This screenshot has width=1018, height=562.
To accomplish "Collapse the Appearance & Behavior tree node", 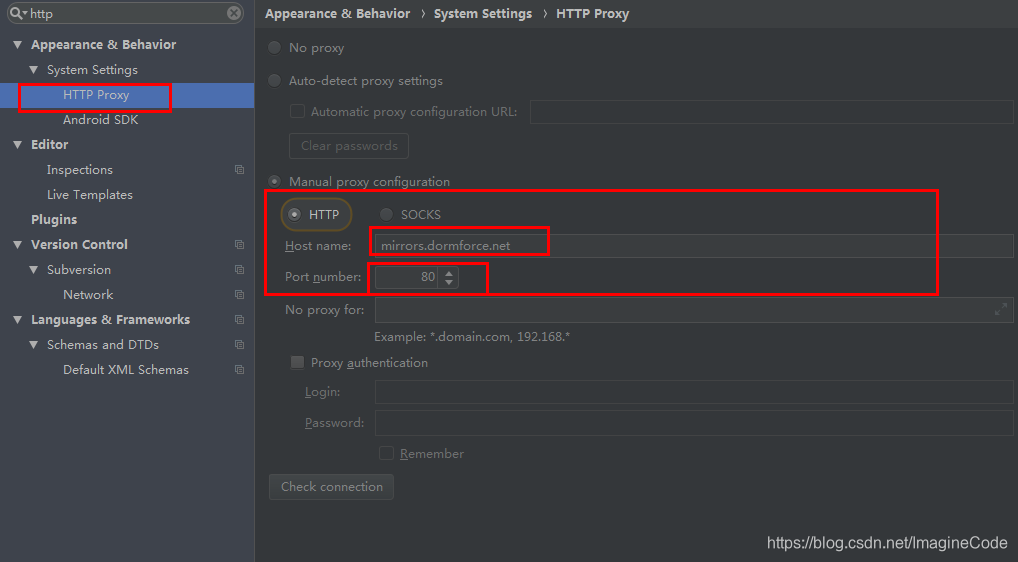I will (18, 45).
